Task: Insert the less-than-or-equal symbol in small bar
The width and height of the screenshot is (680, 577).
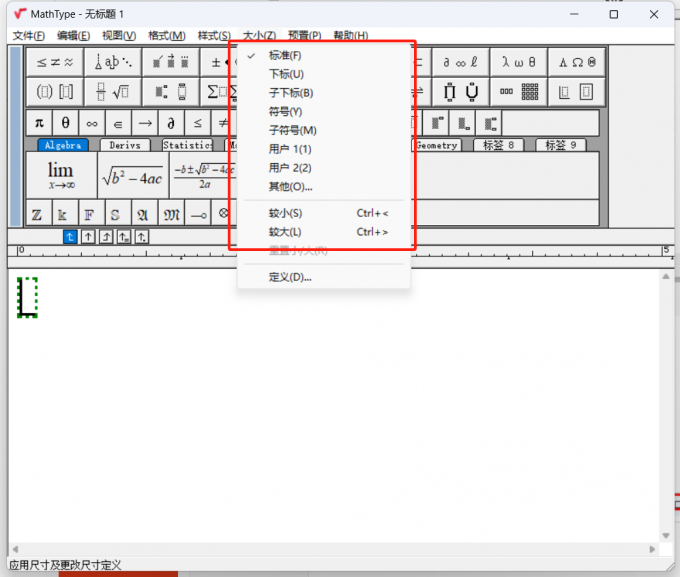Action: point(198,123)
